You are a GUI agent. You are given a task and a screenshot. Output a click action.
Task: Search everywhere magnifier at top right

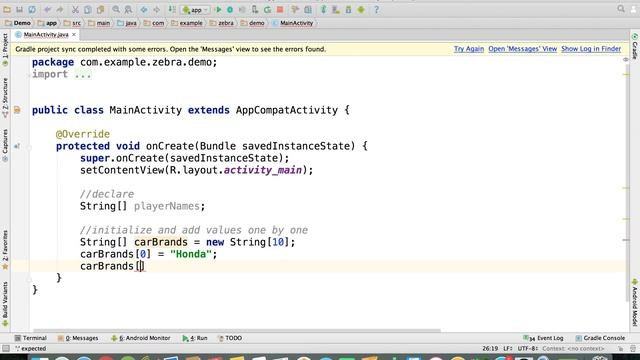pos(621,9)
